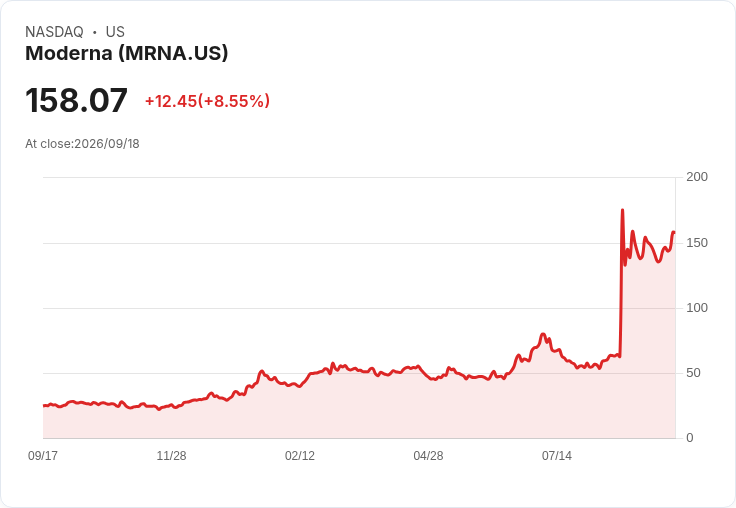Click the 150 value label on y-axis
This screenshot has height=508, width=736.
[697, 243]
